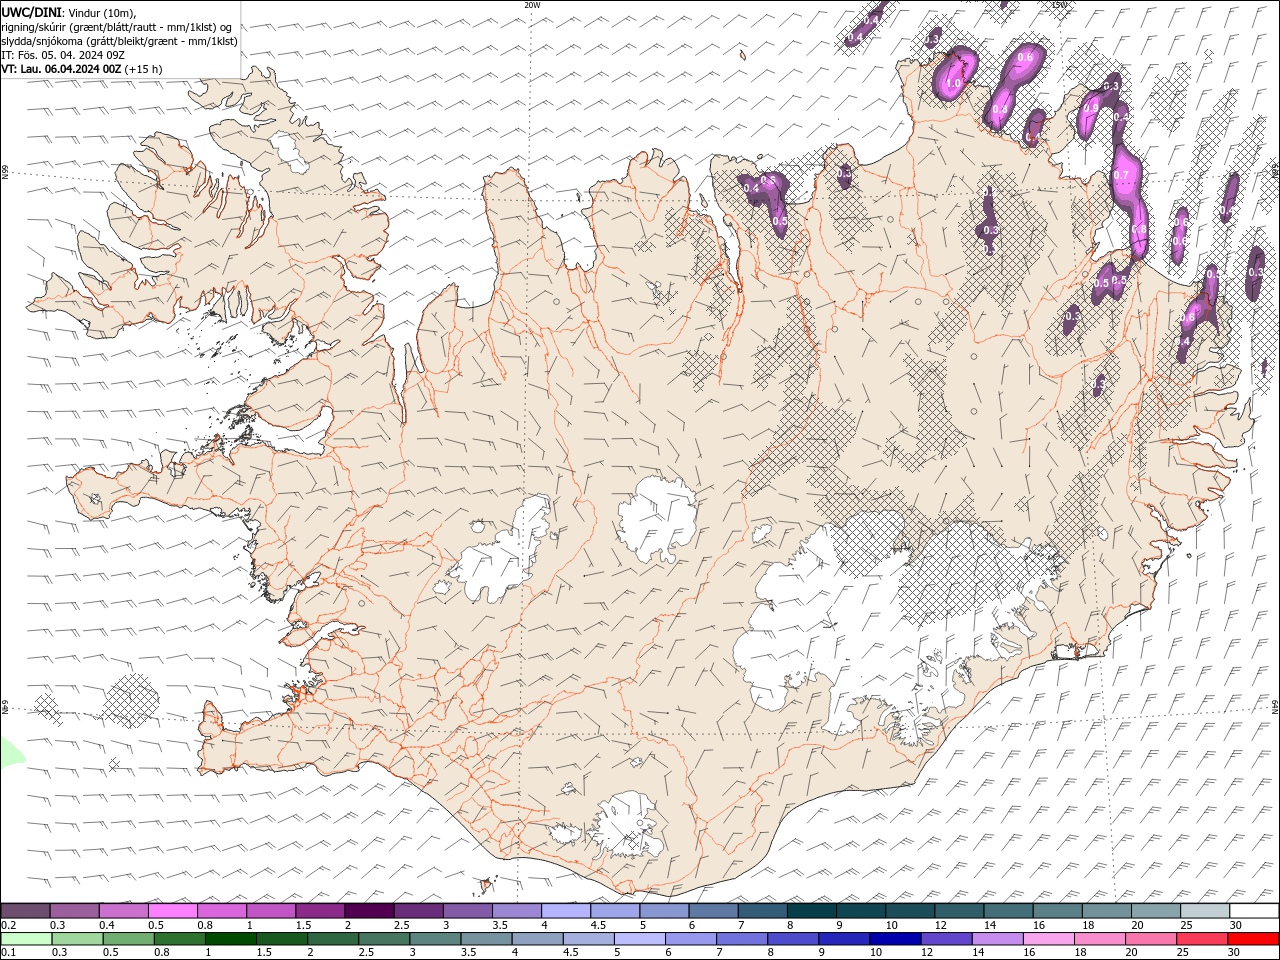
Task: Click the "15W" longitude label
Action: 1059,5
